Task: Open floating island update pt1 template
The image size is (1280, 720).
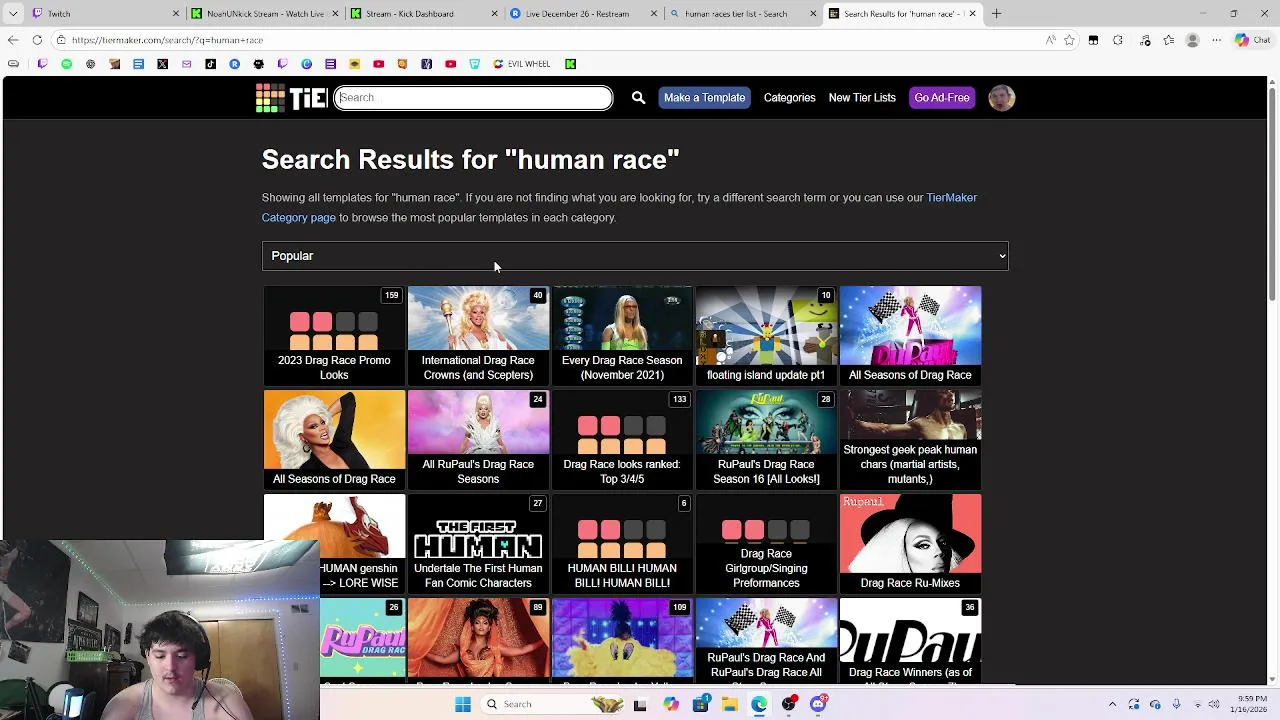Action: point(766,335)
